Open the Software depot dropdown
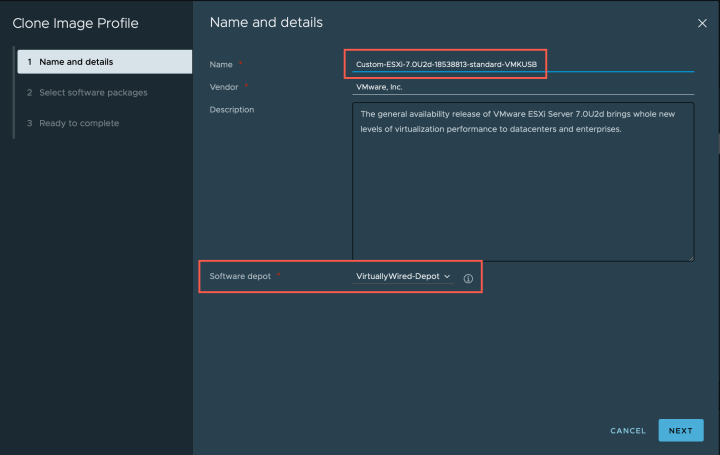This screenshot has width=720, height=455. click(x=403, y=276)
